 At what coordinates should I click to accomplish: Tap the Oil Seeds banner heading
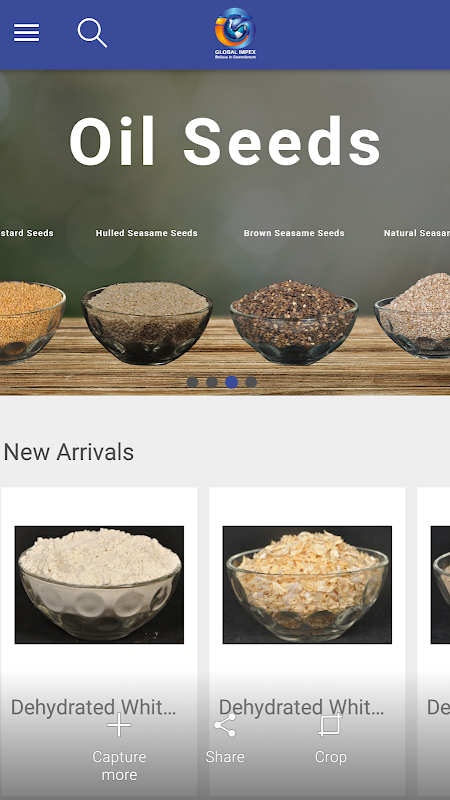coord(225,142)
